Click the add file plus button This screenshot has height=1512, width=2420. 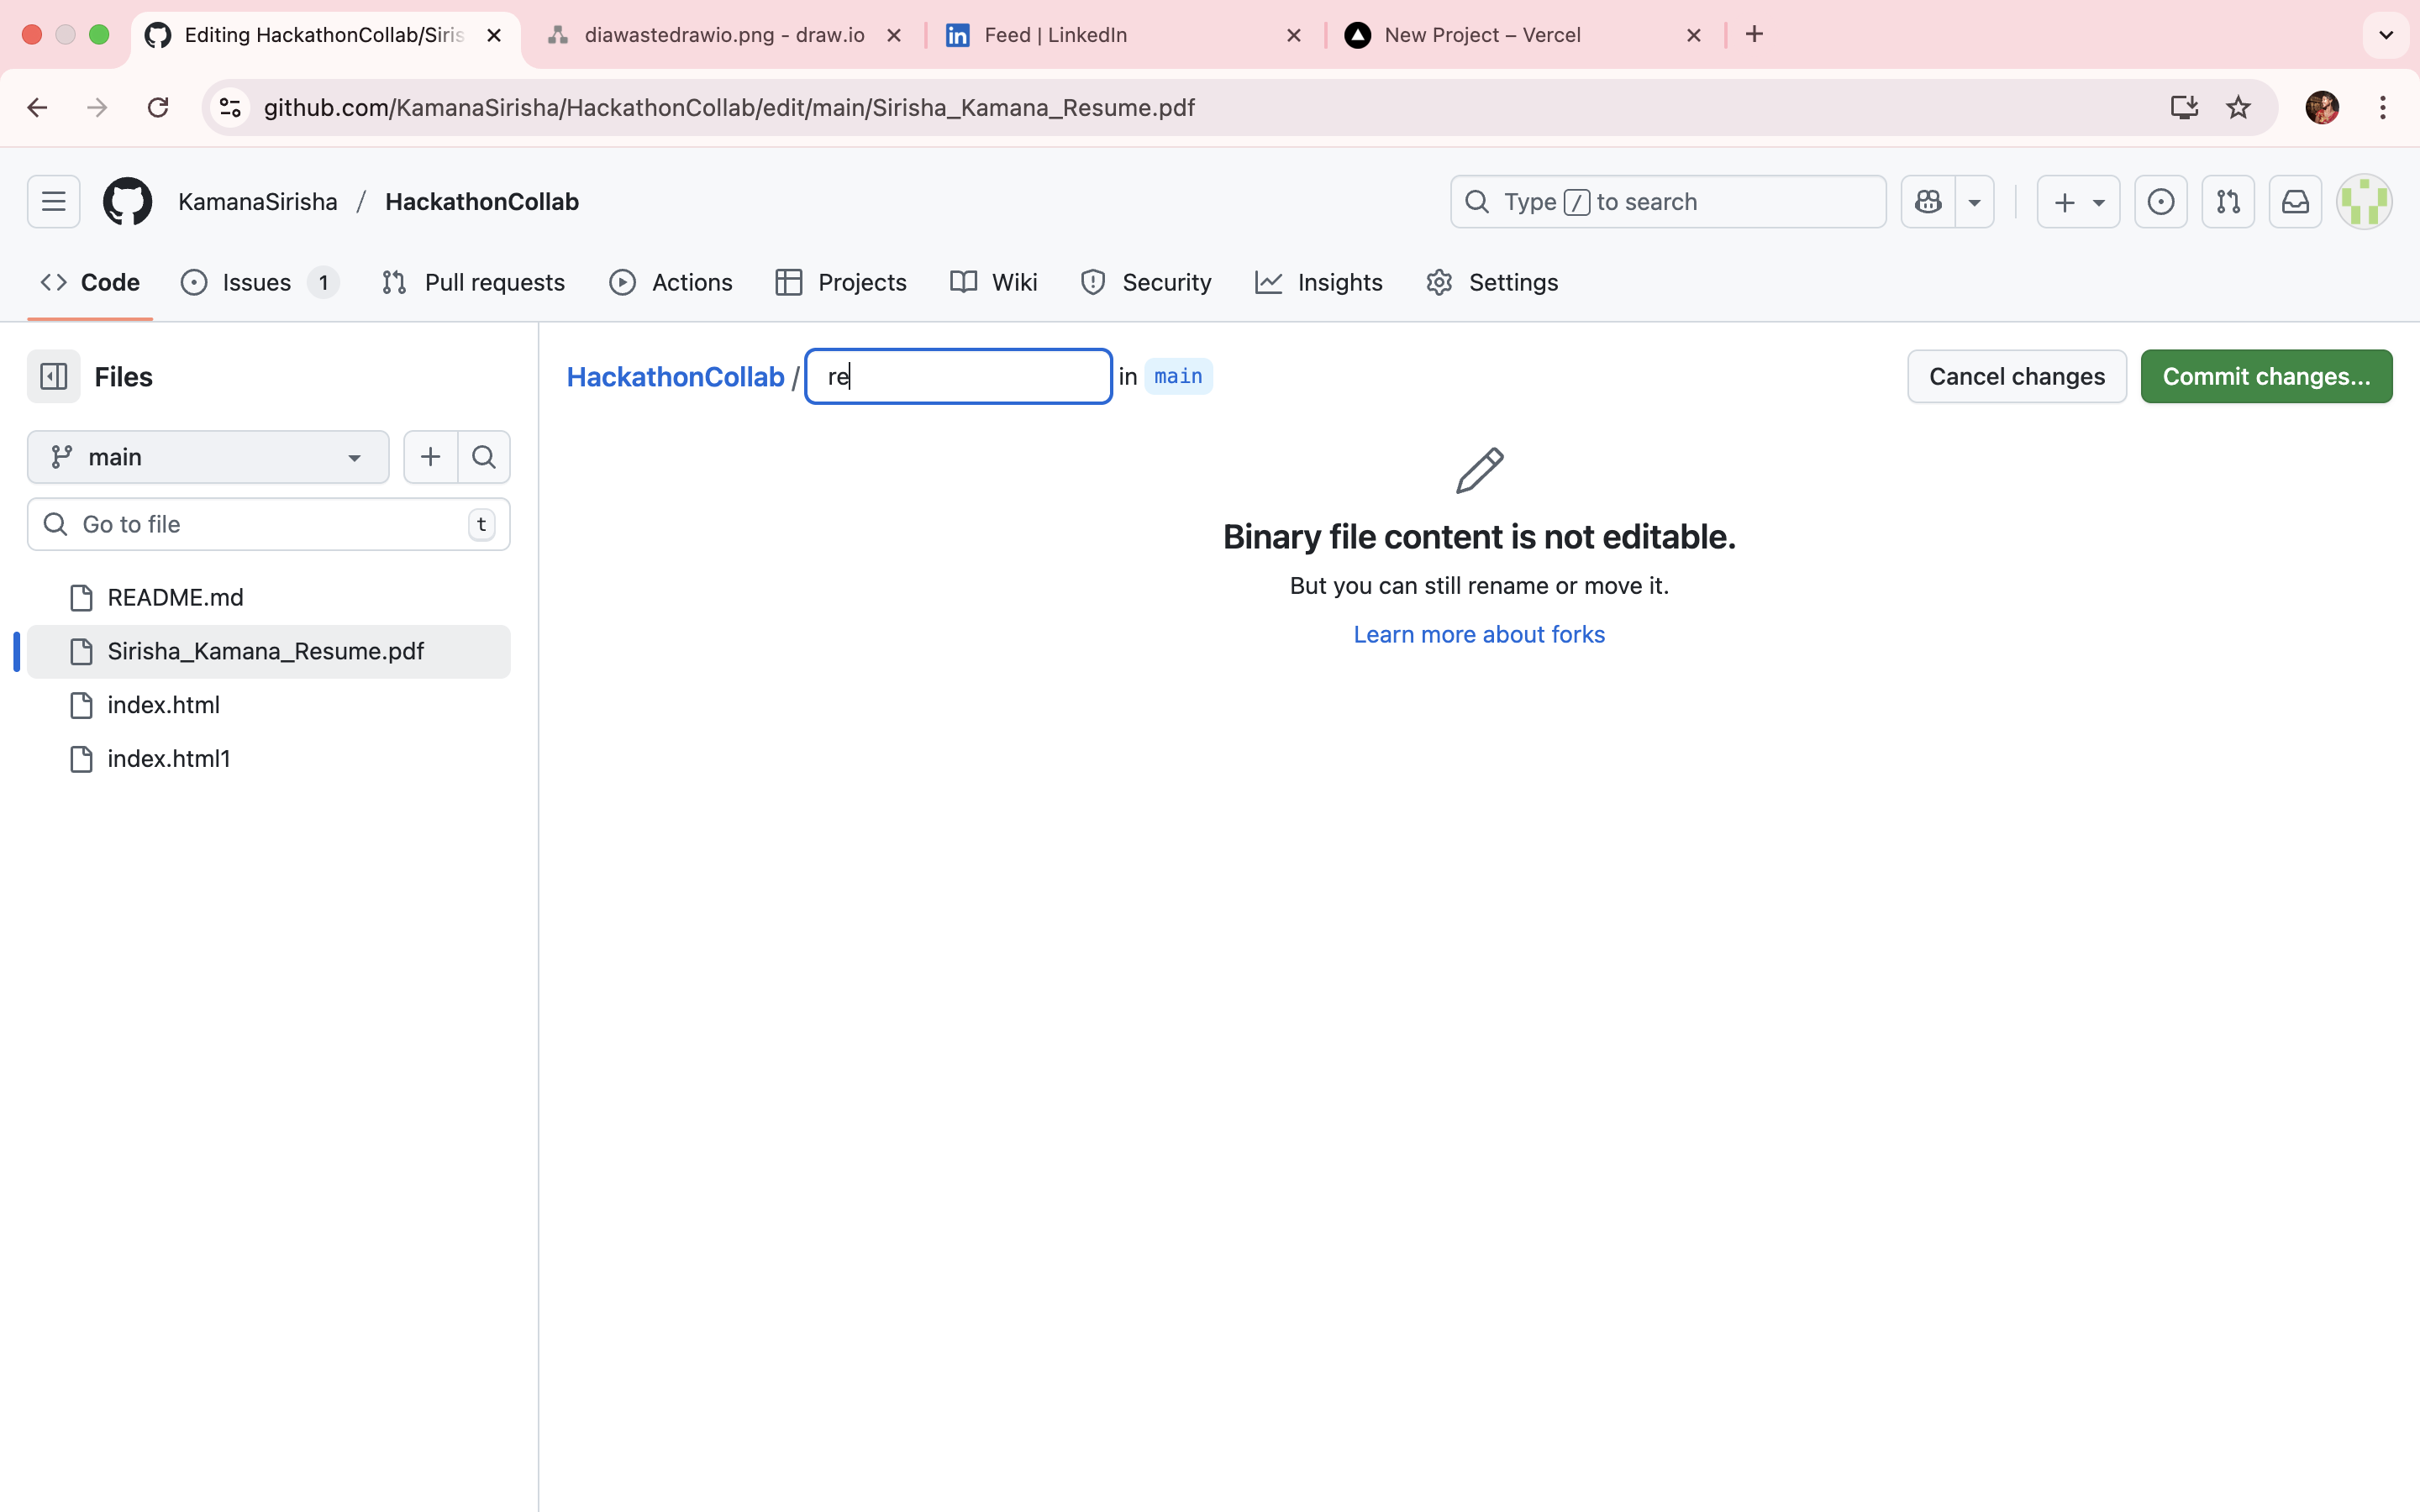pyautogui.click(x=430, y=457)
